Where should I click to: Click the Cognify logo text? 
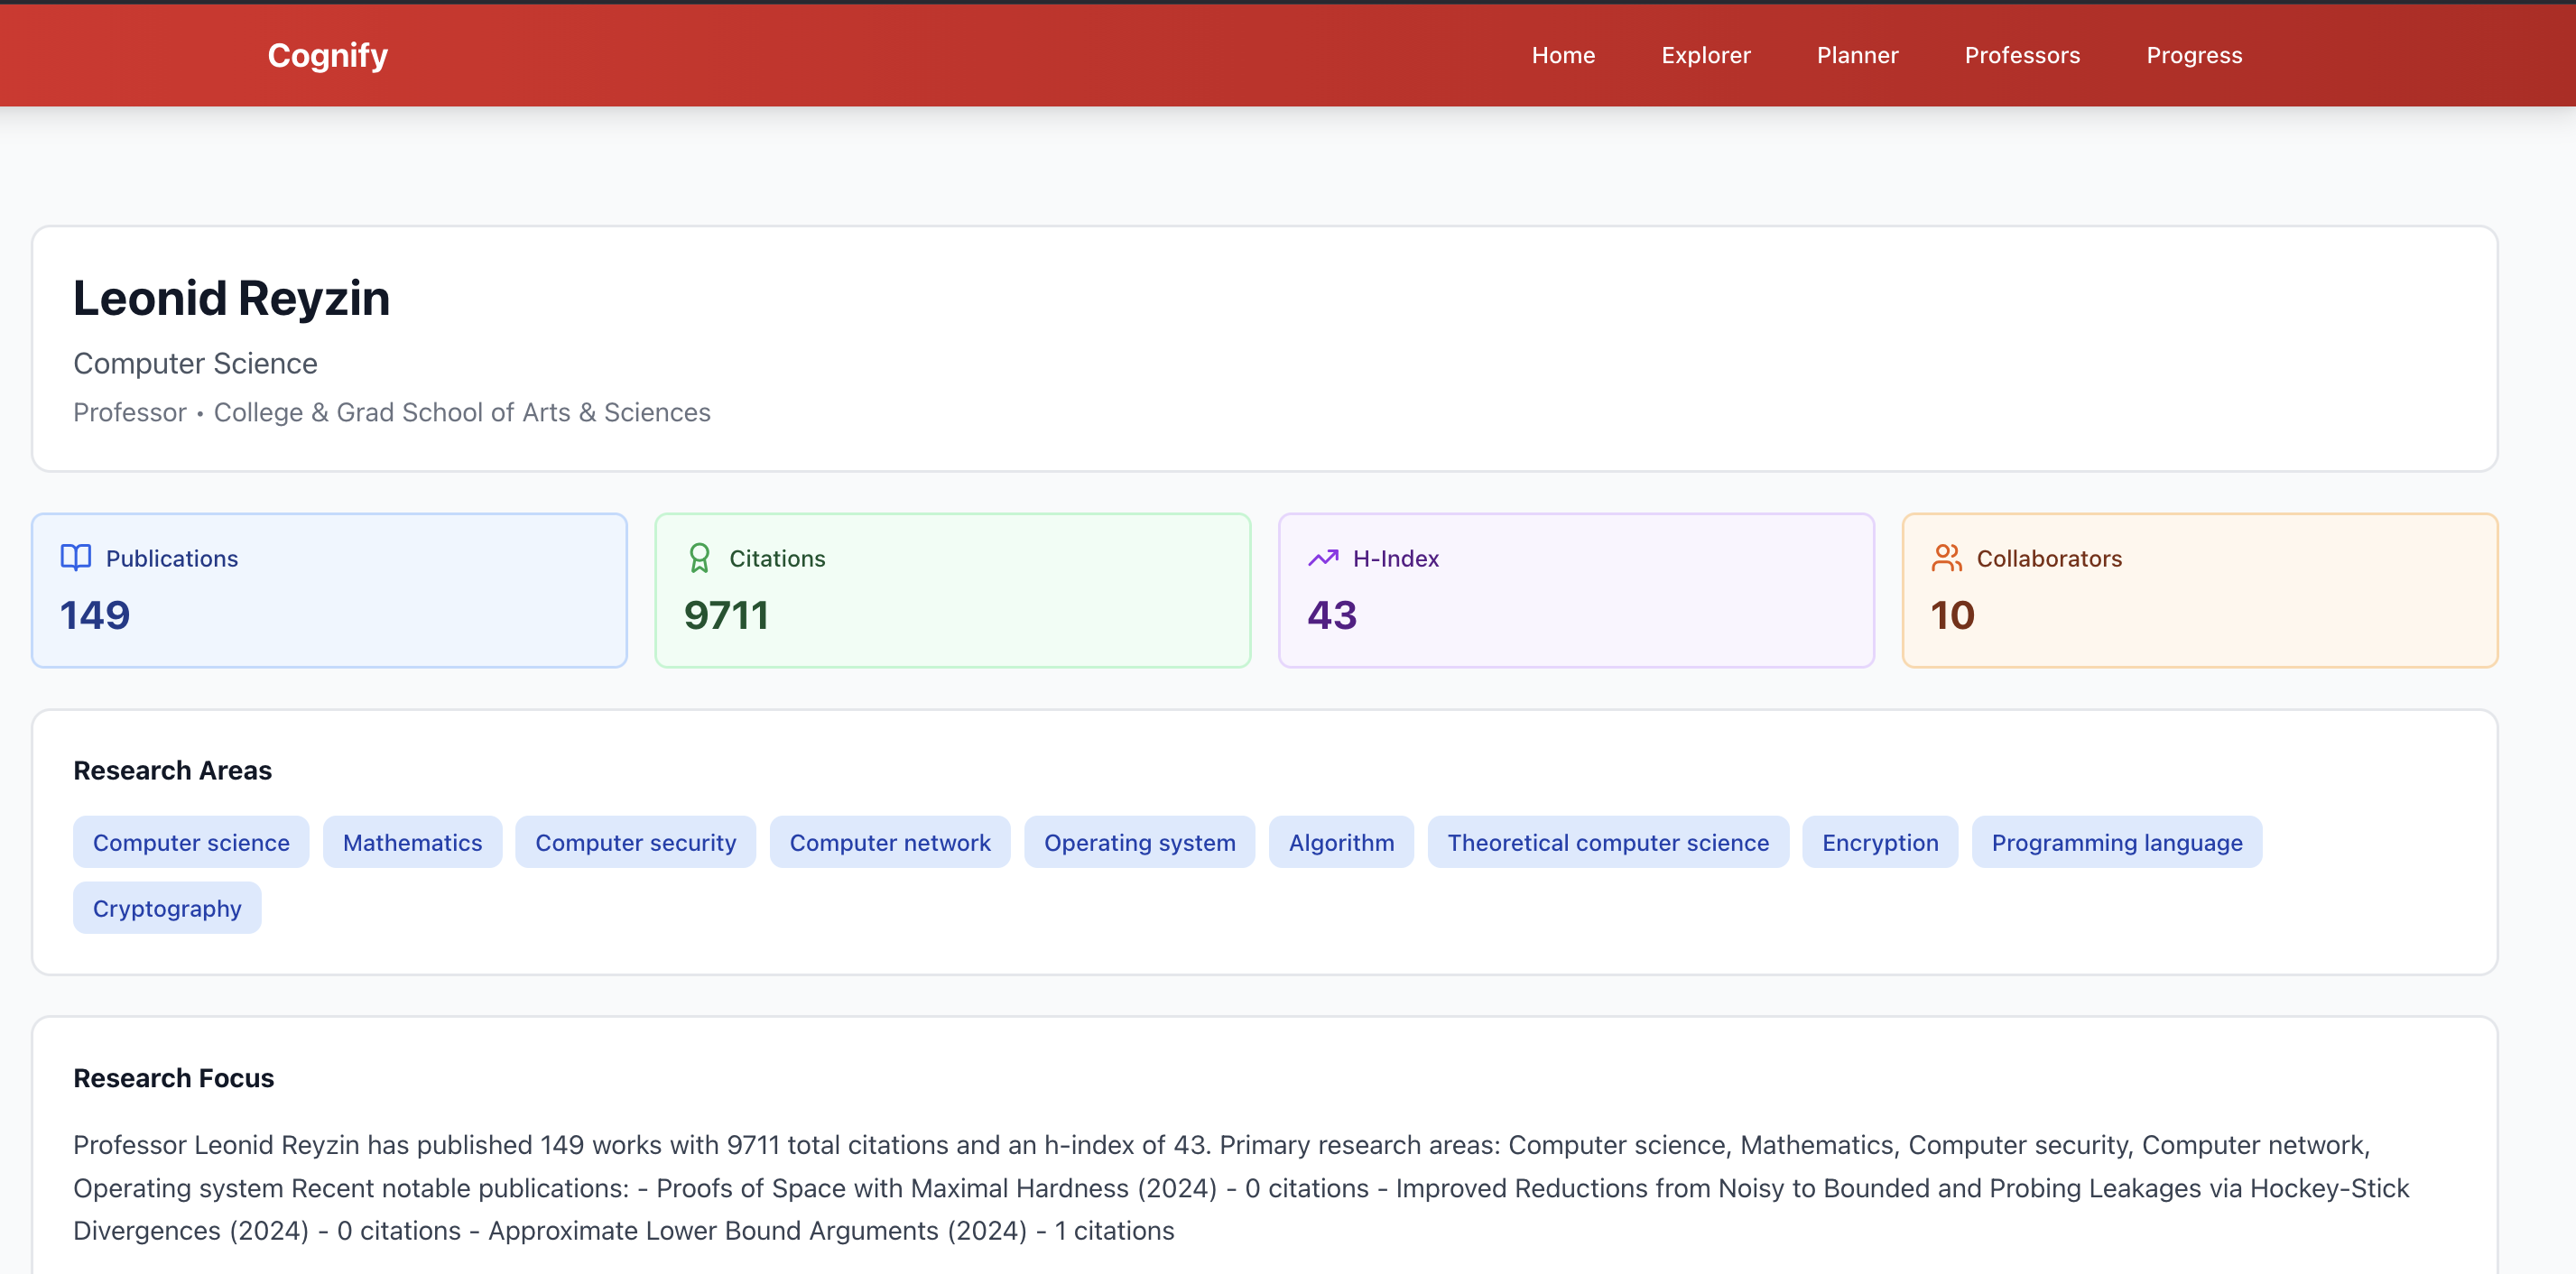click(x=327, y=55)
